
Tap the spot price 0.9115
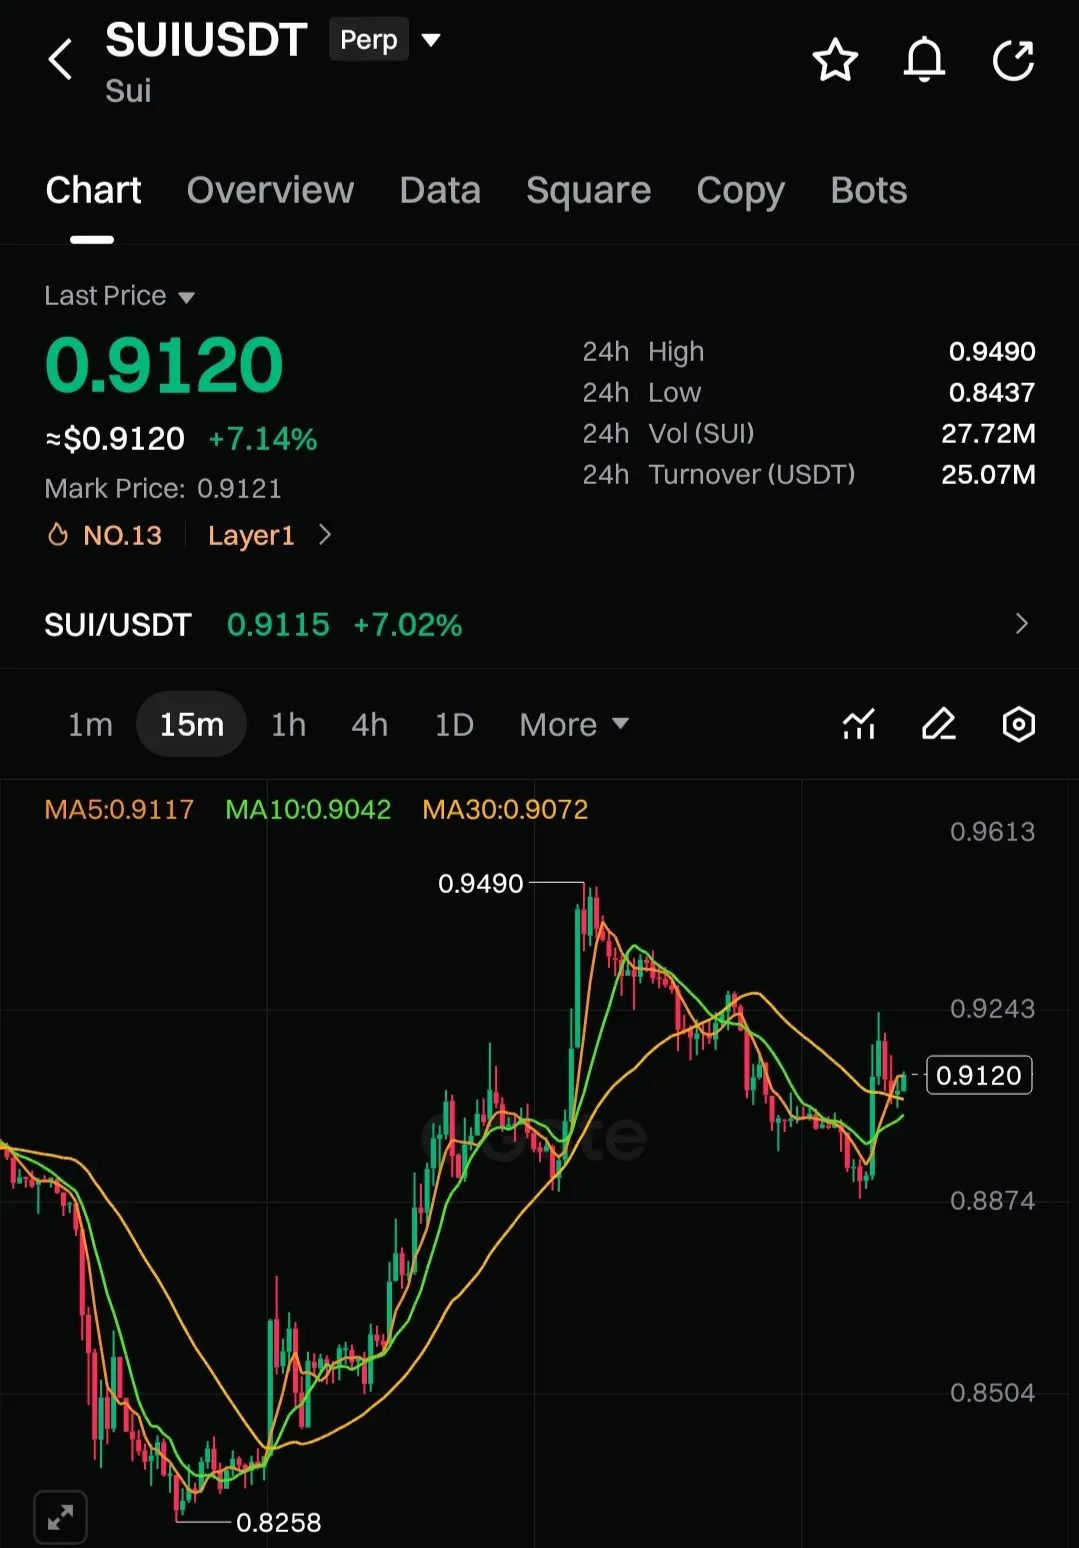(x=278, y=625)
